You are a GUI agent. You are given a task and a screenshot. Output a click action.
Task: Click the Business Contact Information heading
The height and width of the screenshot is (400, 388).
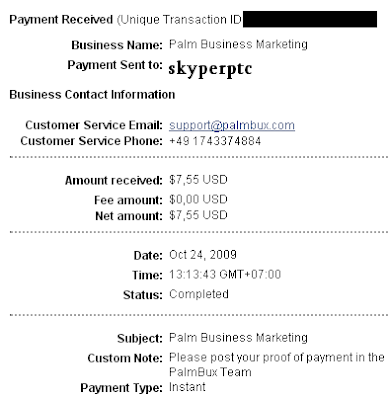point(92,95)
